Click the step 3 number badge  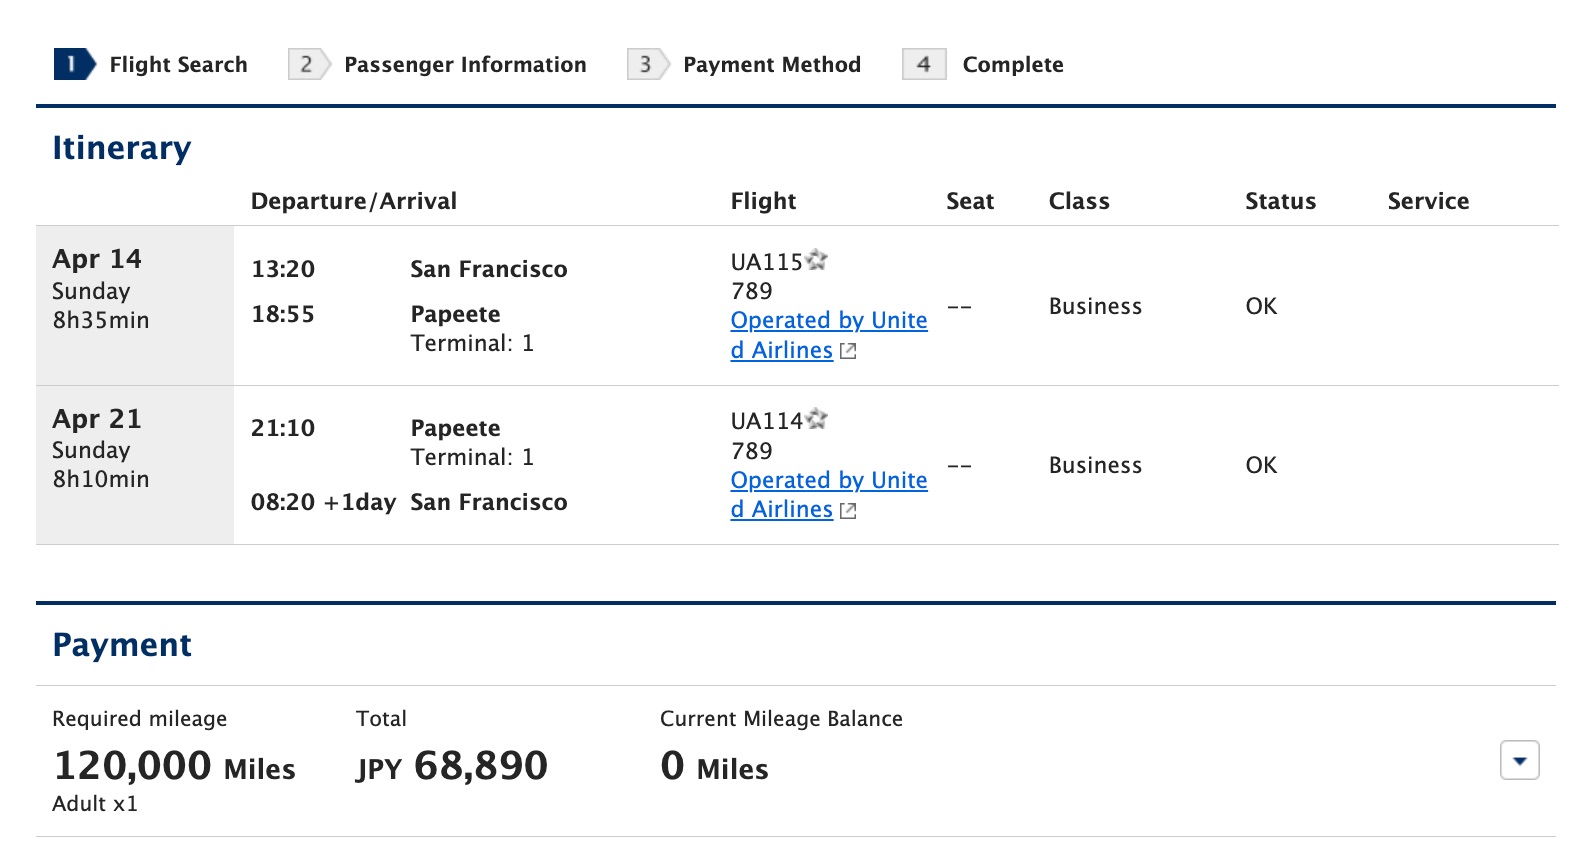[x=646, y=64]
